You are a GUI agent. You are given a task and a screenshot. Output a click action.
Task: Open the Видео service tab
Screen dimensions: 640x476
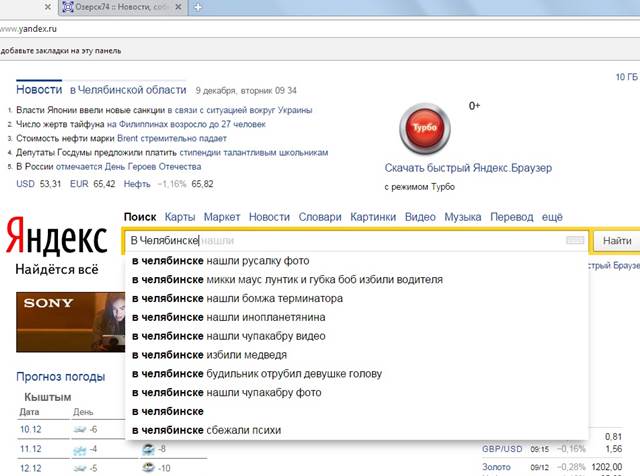(x=420, y=217)
